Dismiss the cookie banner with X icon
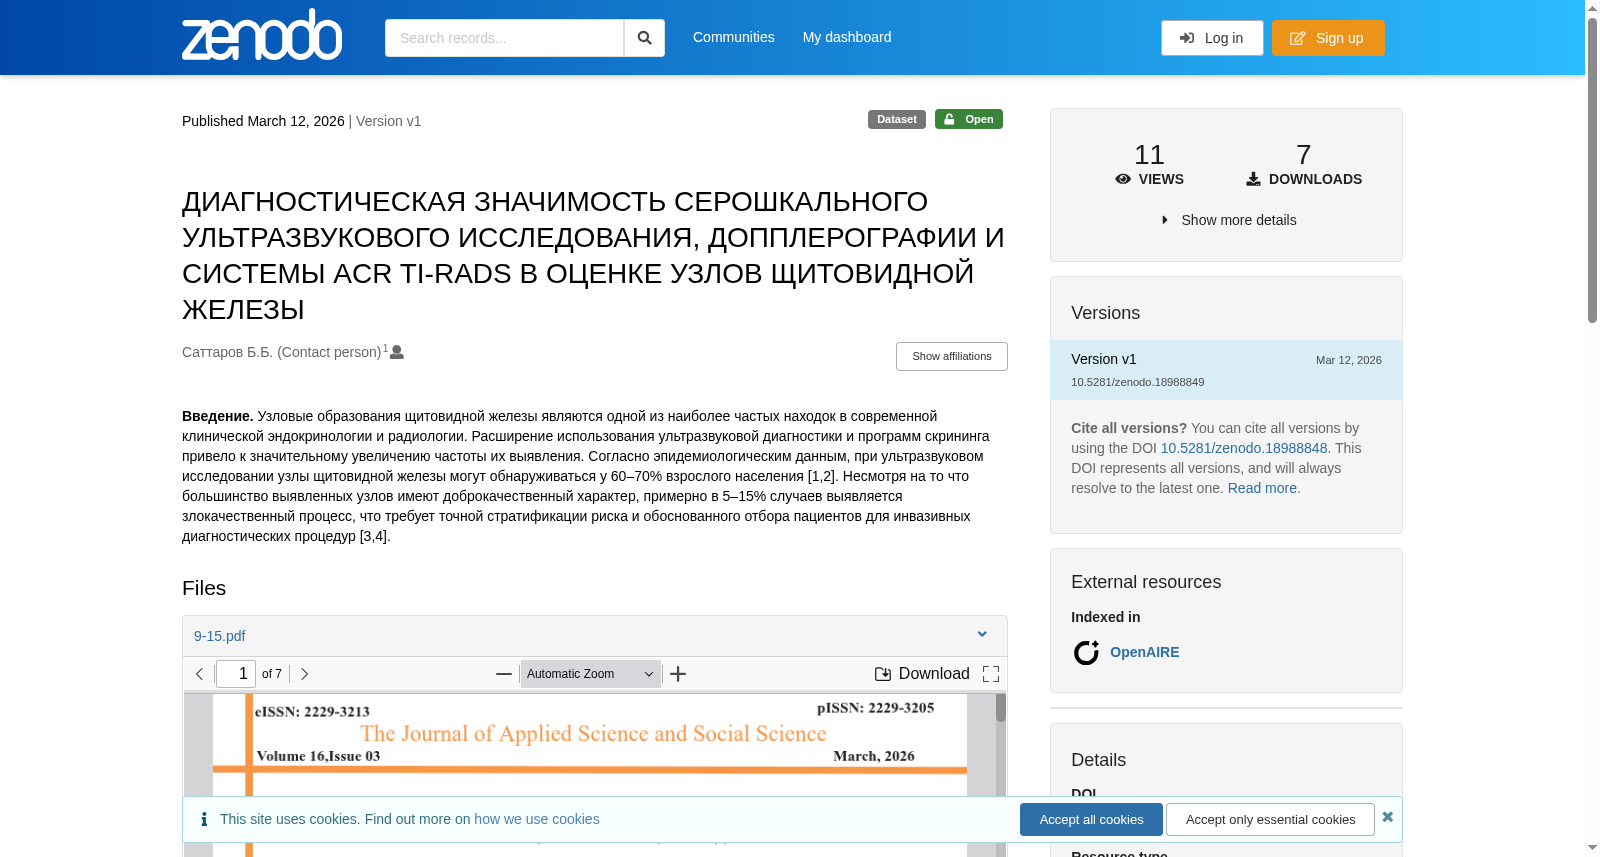Screen dimensions: 1600x857 (x=1387, y=817)
